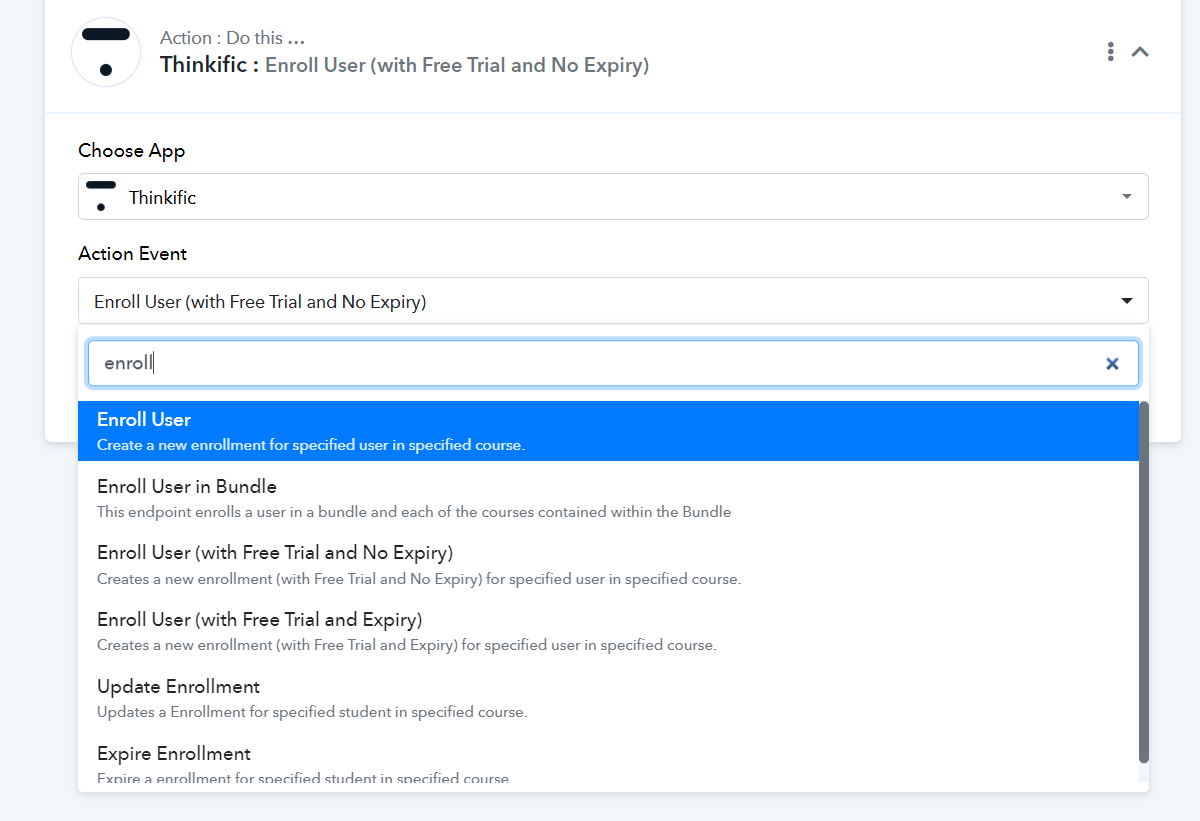Click the "Action : Do this ..." header text
This screenshot has height=821, width=1200.
coord(233,38)
